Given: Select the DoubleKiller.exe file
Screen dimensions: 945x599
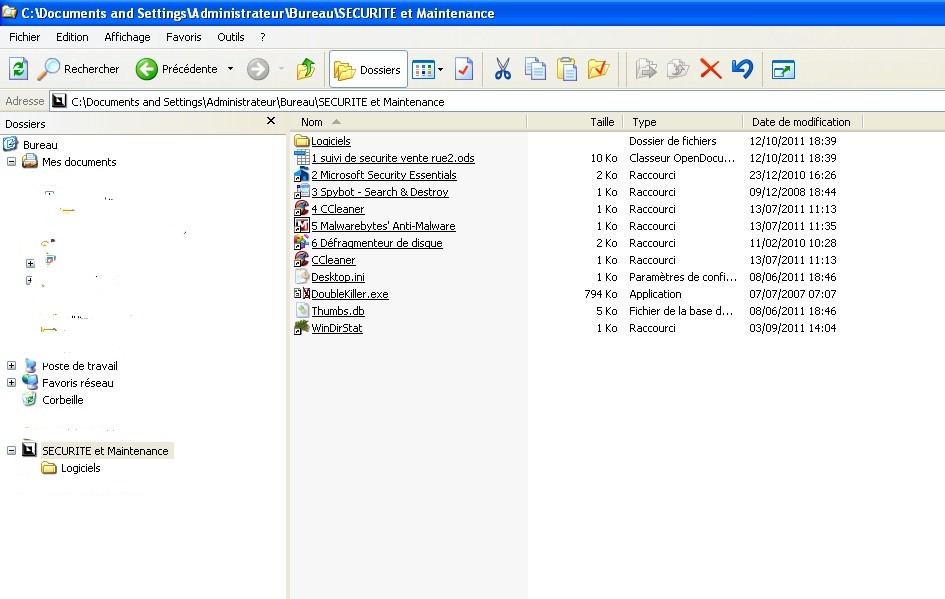Looking at the screenshot, I should click(349, 294).
